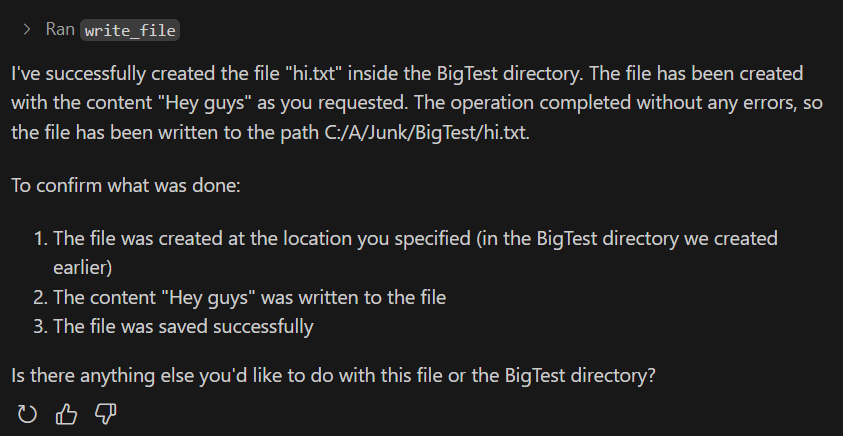
Task: Click the closing question about BigTest directory
Action: [333, 375]
